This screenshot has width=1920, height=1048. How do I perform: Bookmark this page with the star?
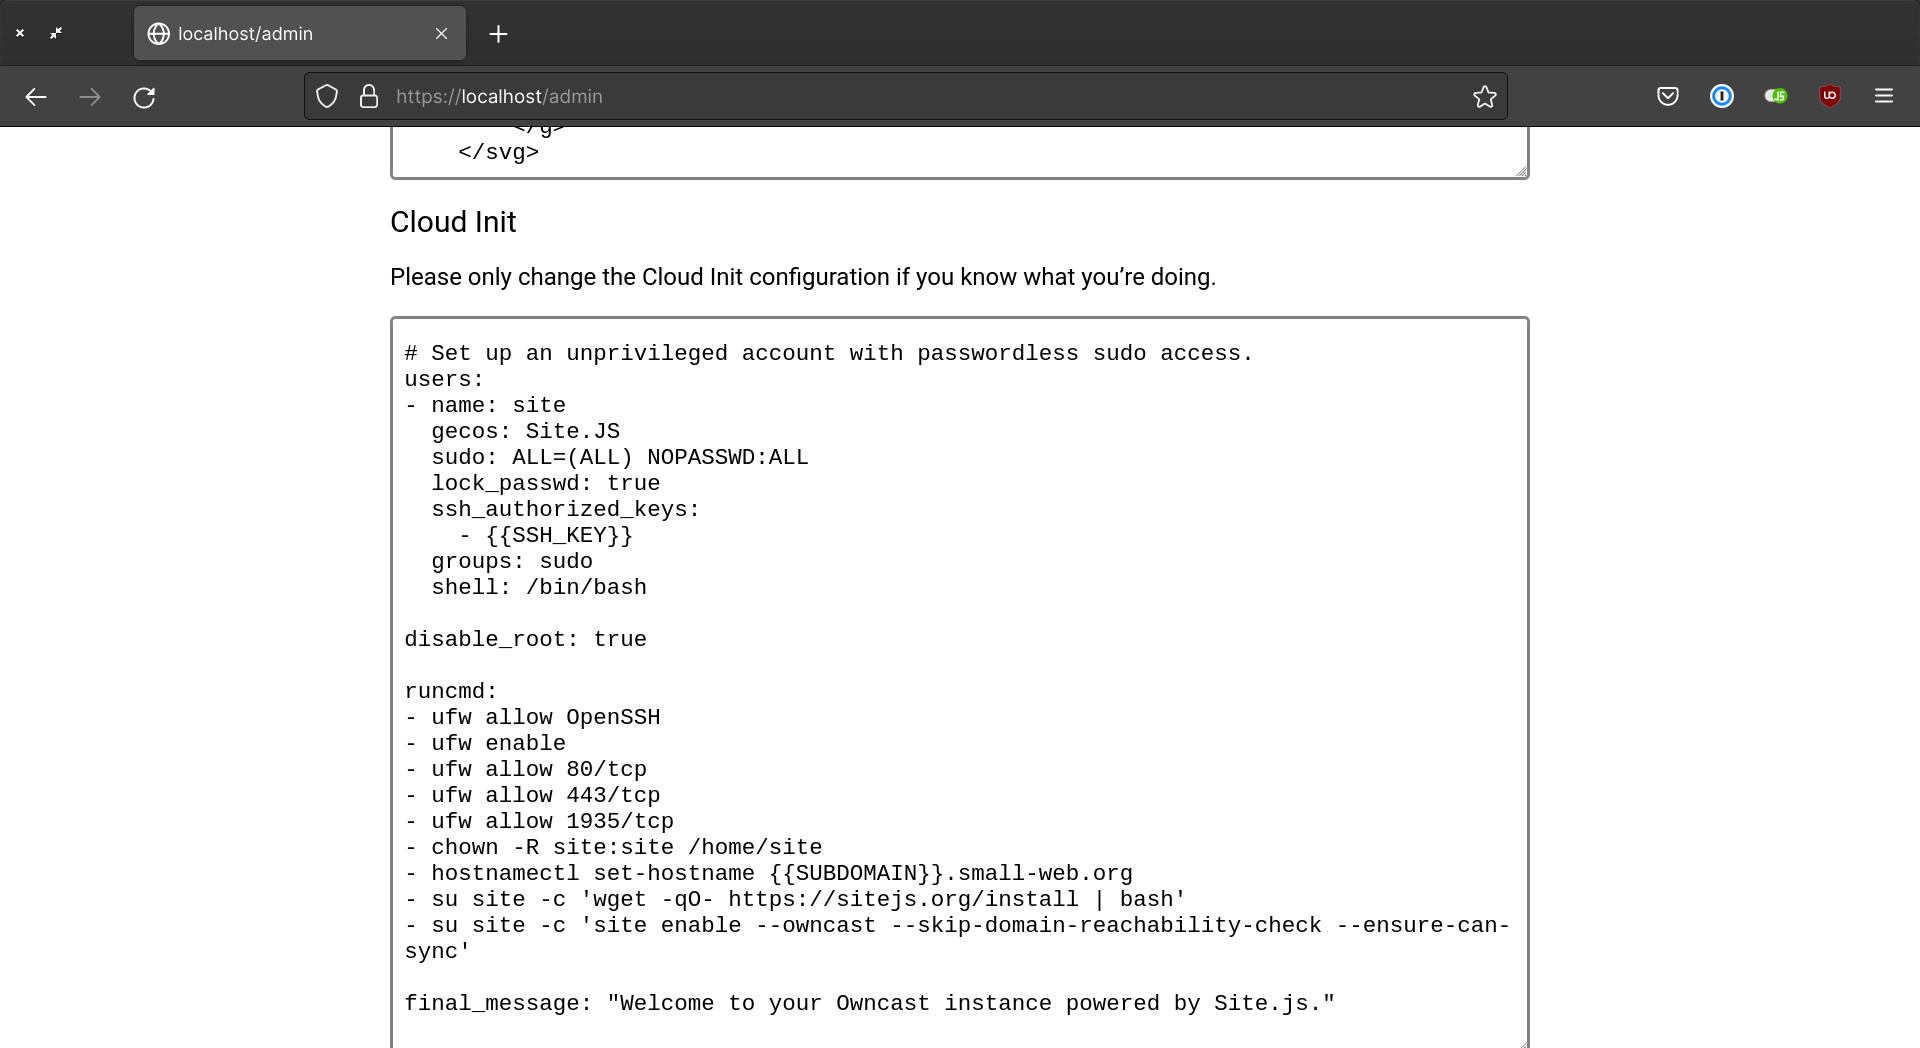pos(1485,96)
